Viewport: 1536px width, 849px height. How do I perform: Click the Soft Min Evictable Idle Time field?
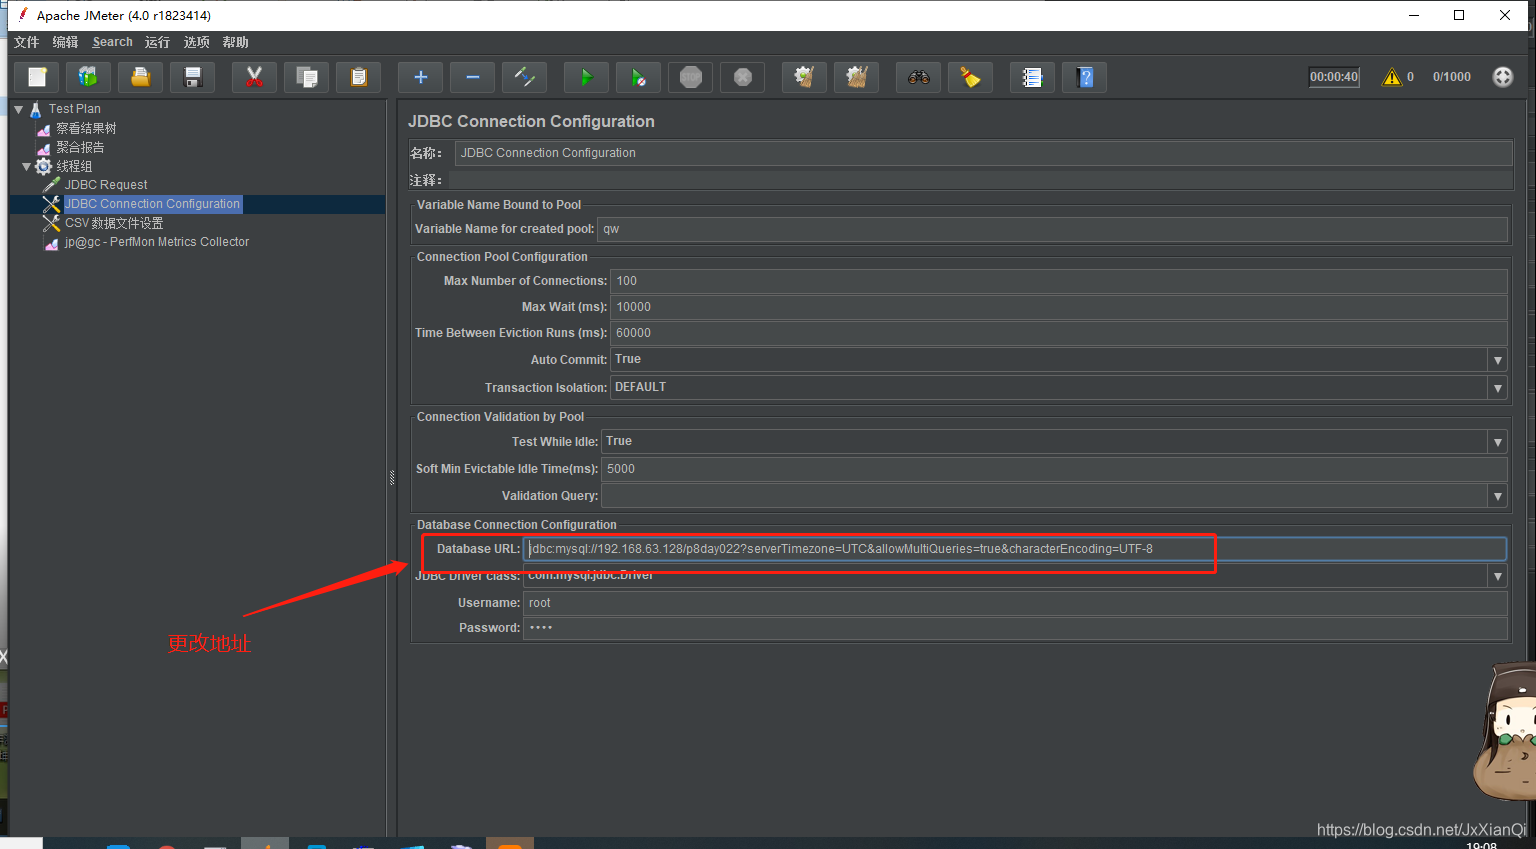click(x=1054, y=469)
